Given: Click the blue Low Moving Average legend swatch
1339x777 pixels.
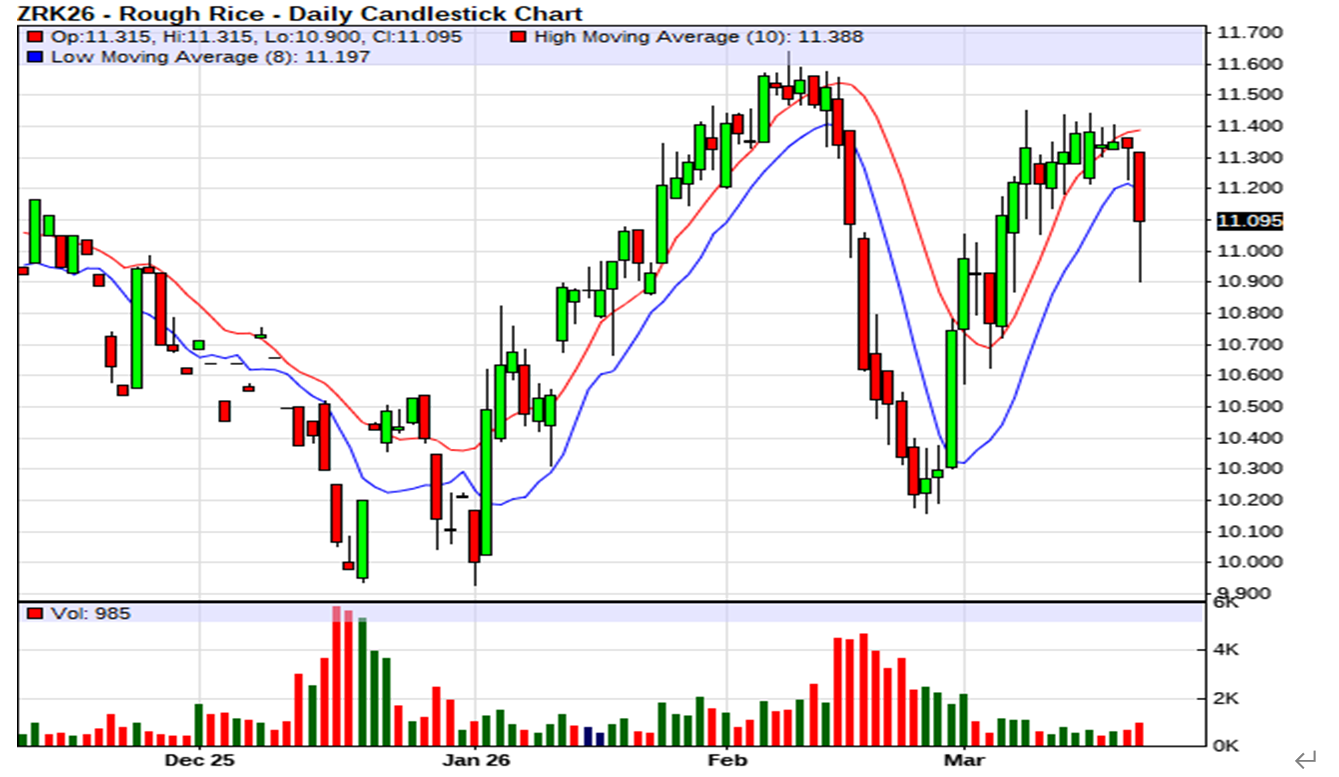Looking at the screenshot, I should (x=35, y=57).
